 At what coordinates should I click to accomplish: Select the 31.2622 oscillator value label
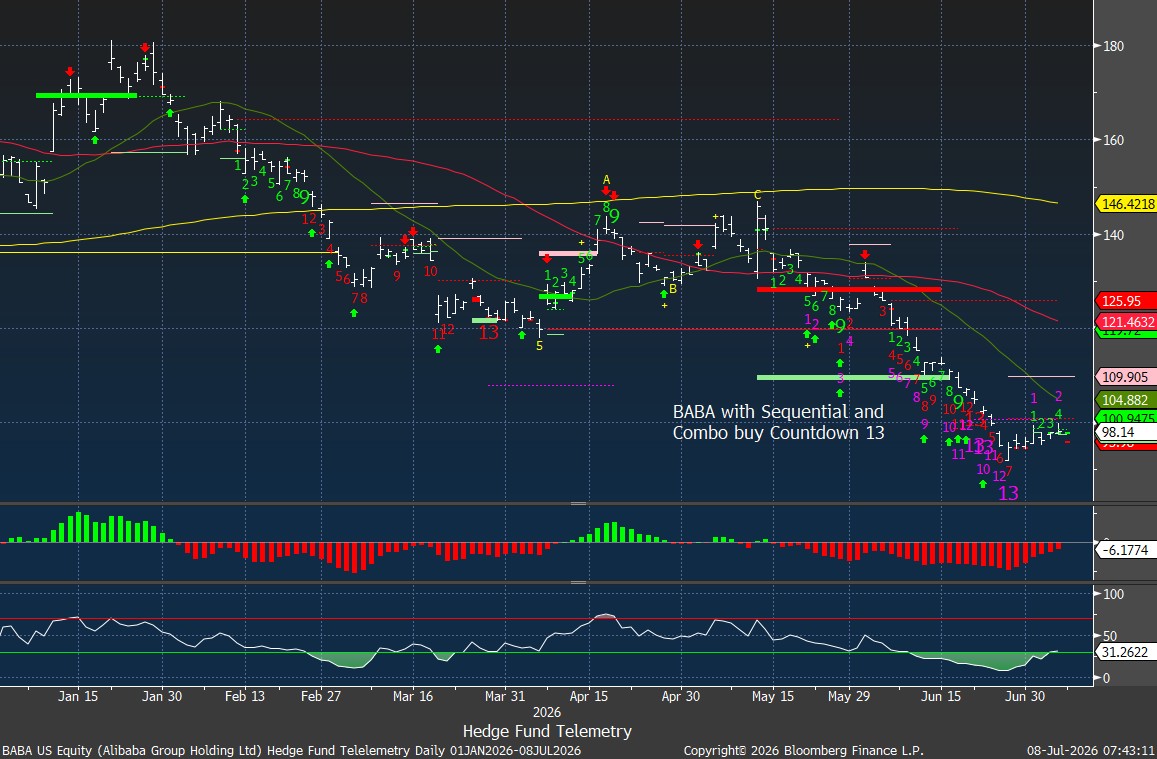[1127, 652]
